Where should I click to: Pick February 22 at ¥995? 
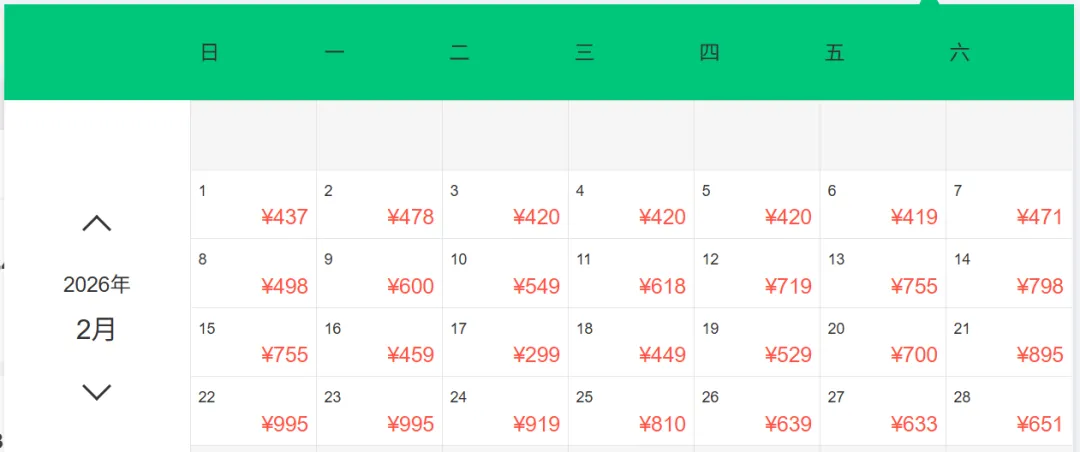[253, 412]
